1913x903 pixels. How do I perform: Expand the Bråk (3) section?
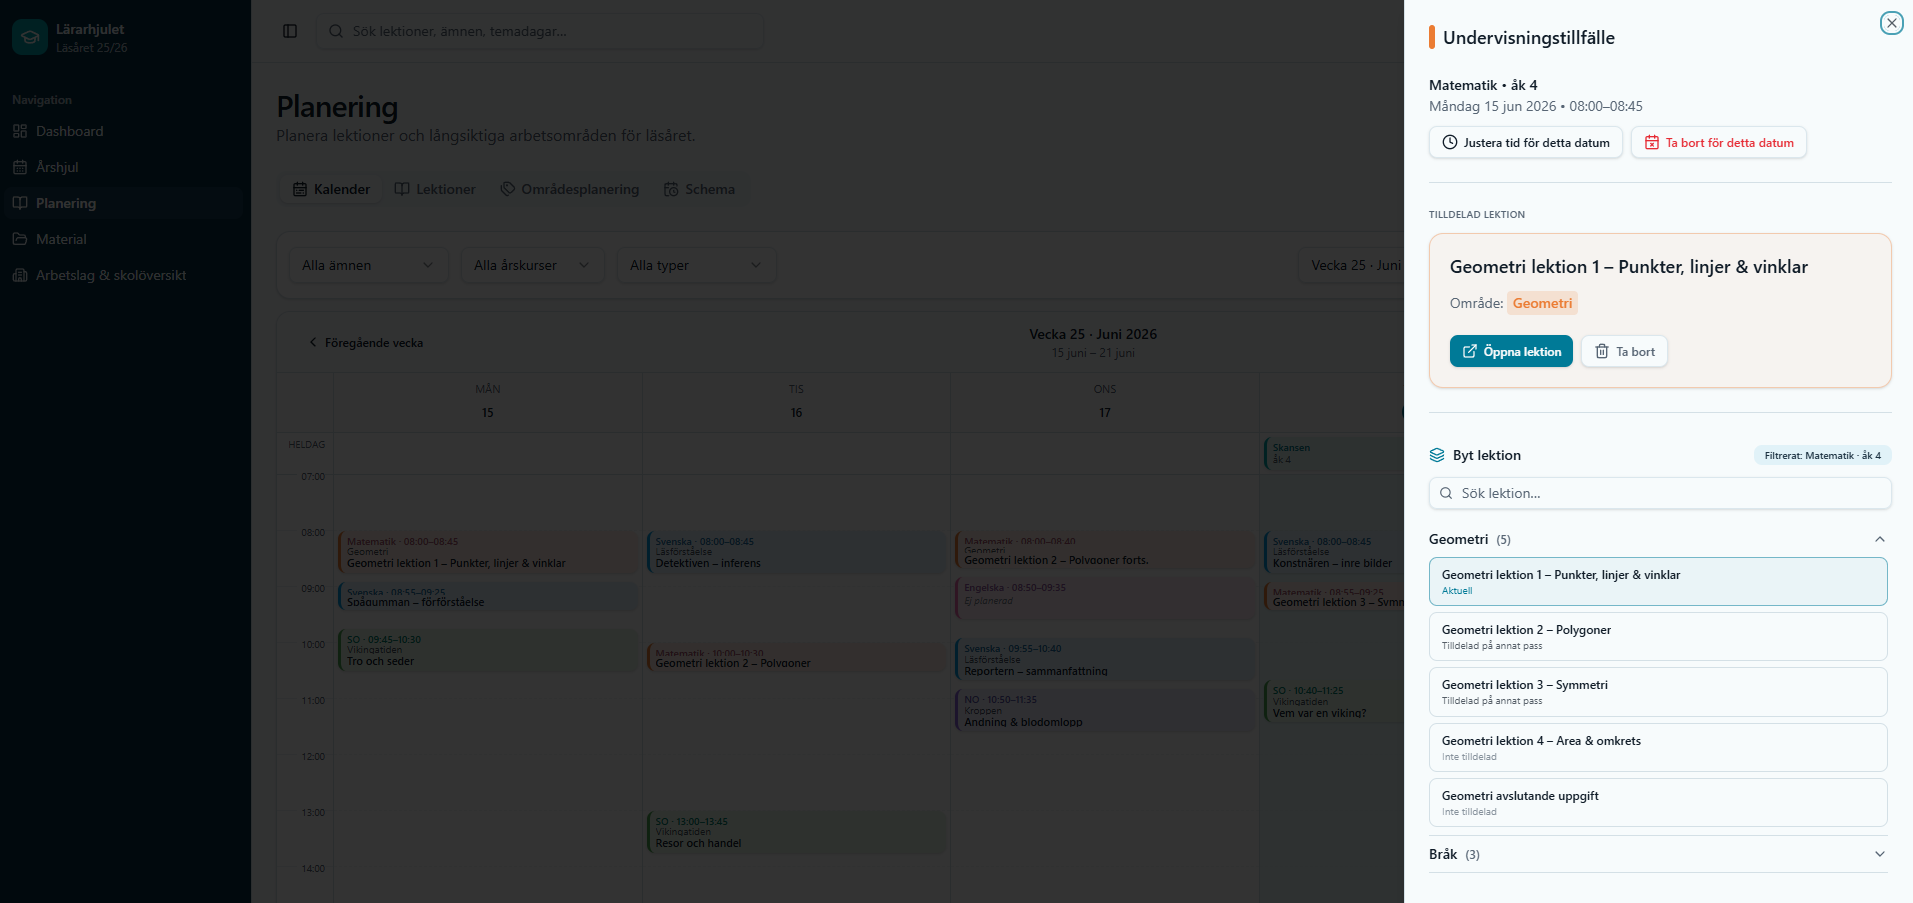click(x=1658, y=854)
